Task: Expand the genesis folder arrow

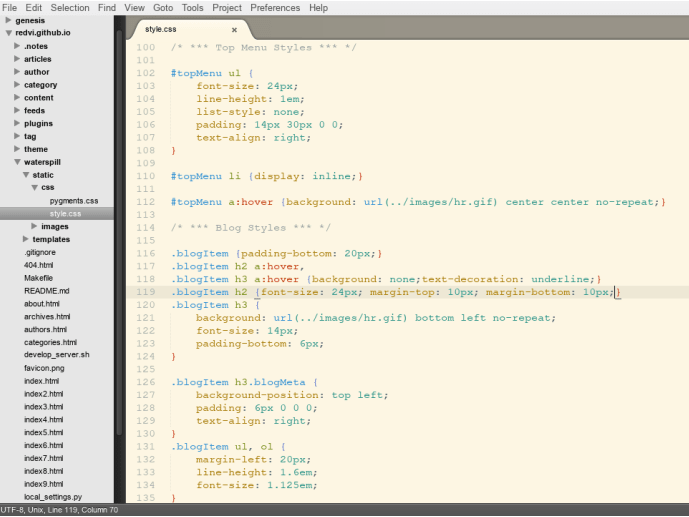Action: click(x=8, y=20)
